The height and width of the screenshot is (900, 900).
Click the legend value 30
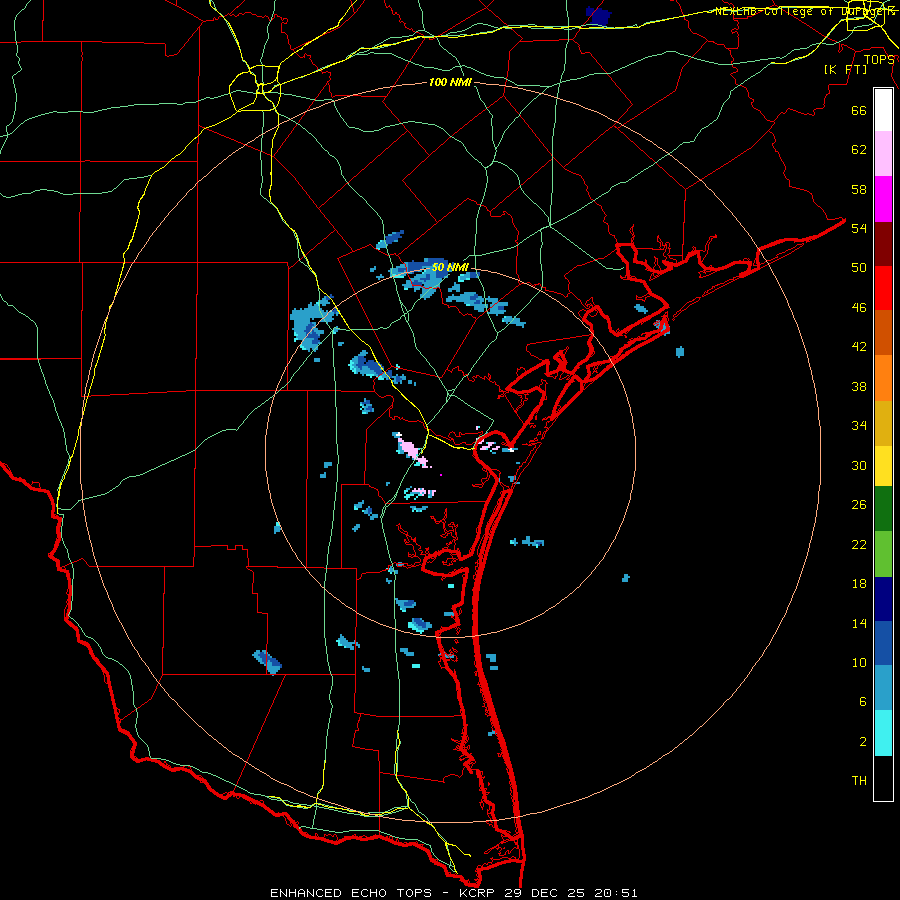click(x=859, y=465)
